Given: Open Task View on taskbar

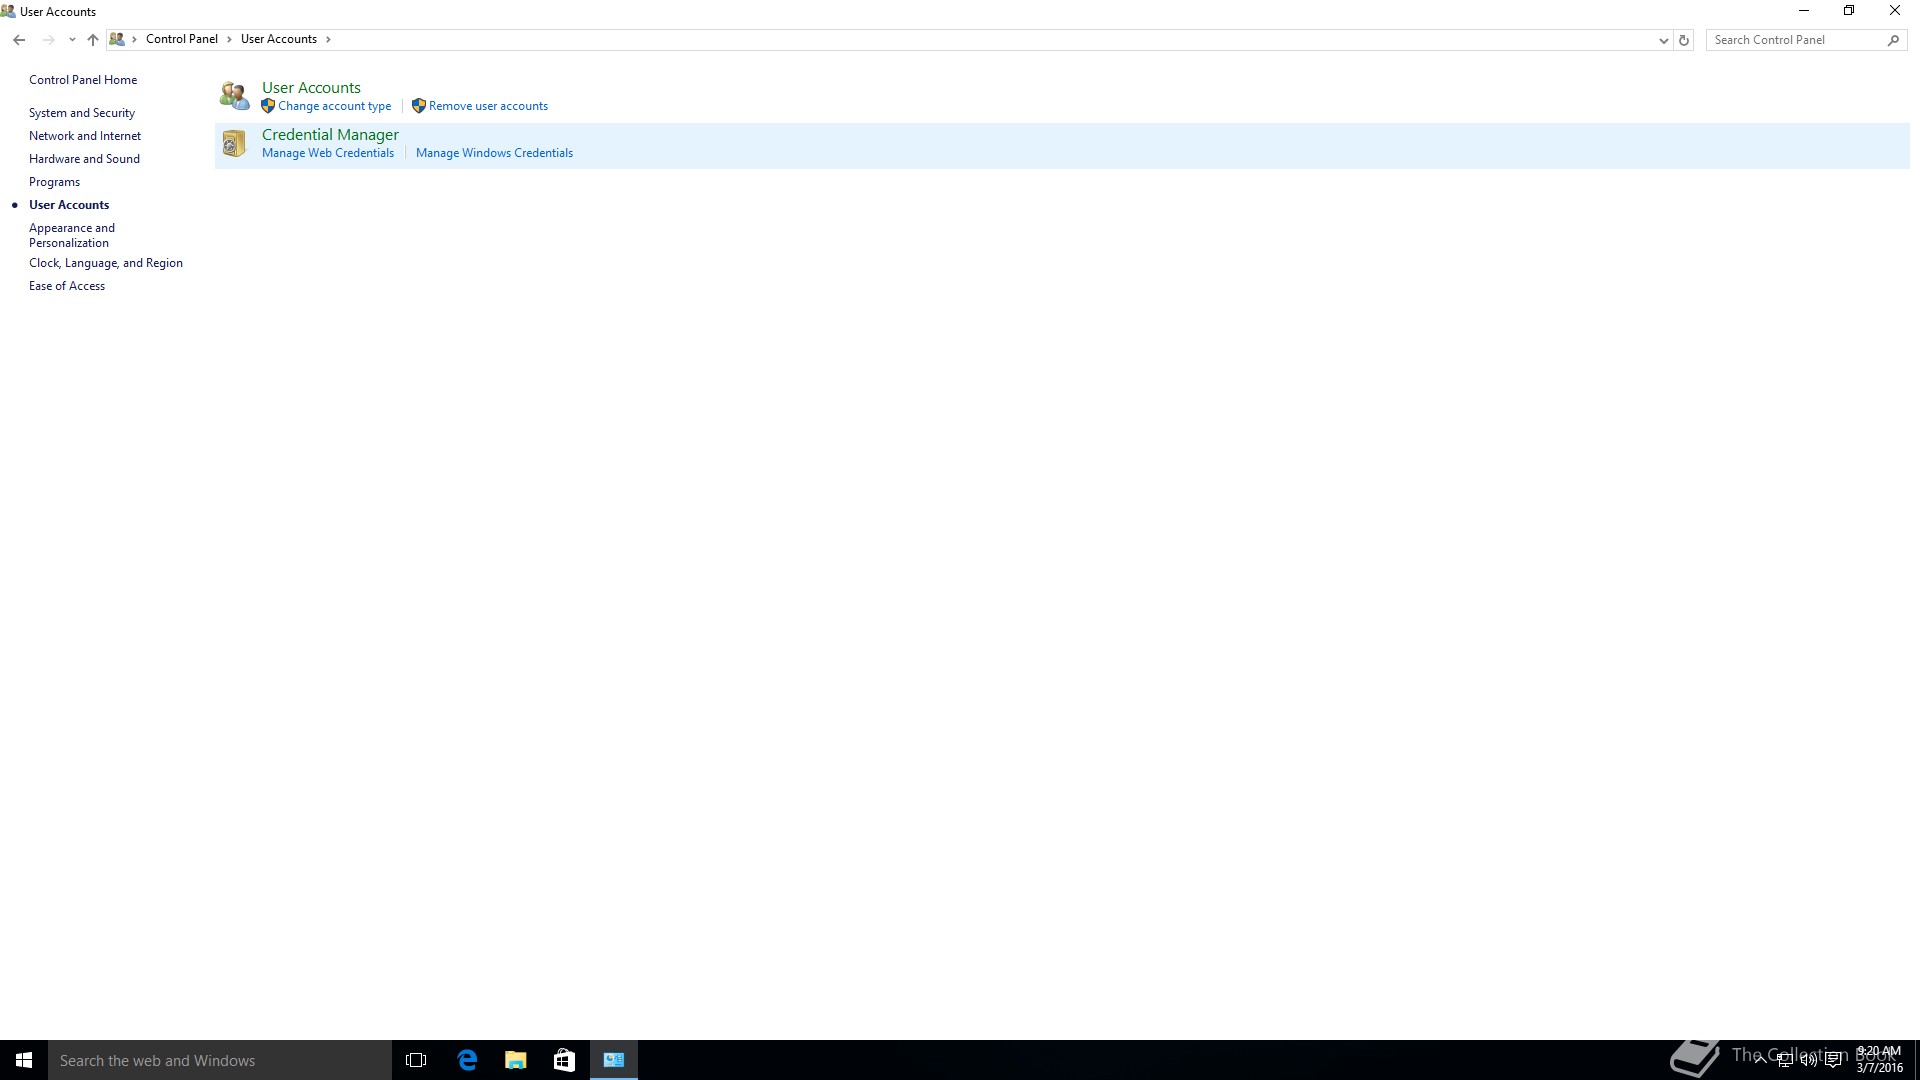Looking at the screenshot, I should pos(416,1060).
